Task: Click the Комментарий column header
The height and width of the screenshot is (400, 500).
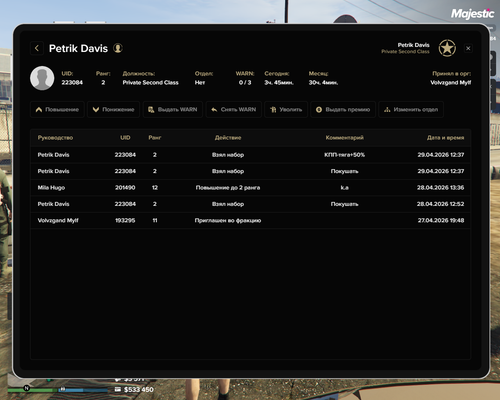Action: tap(344, 138)
